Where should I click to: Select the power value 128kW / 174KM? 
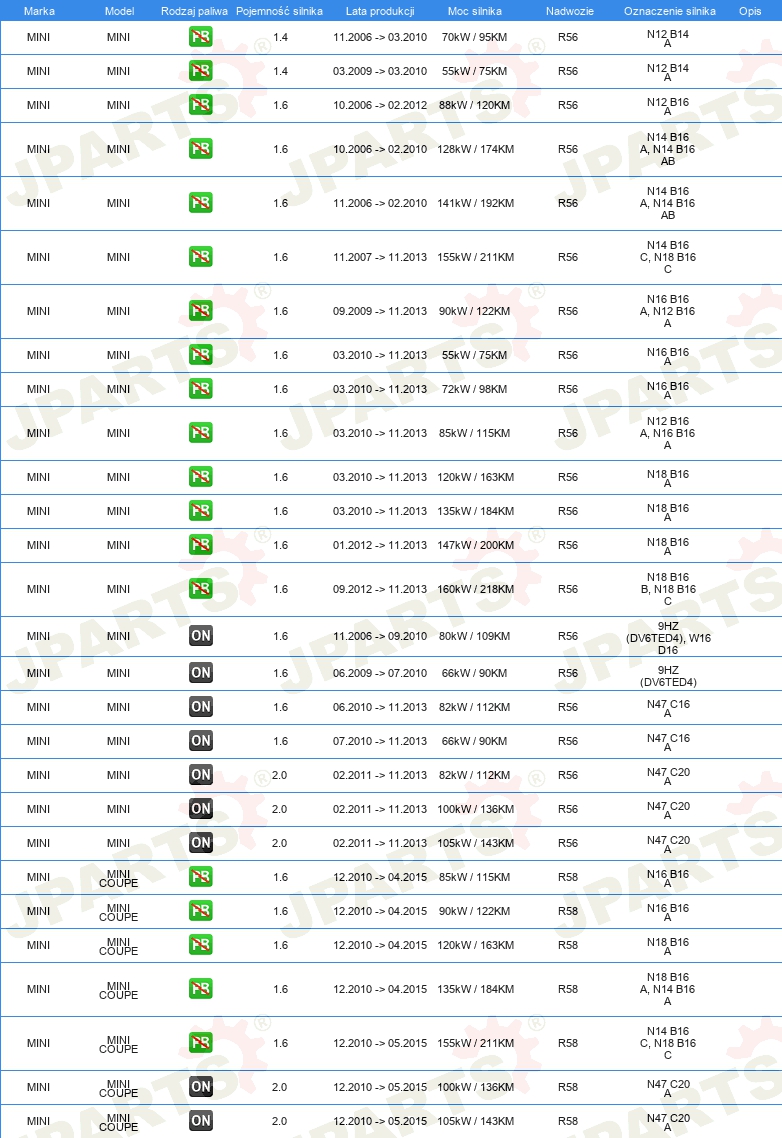point(476,149)
